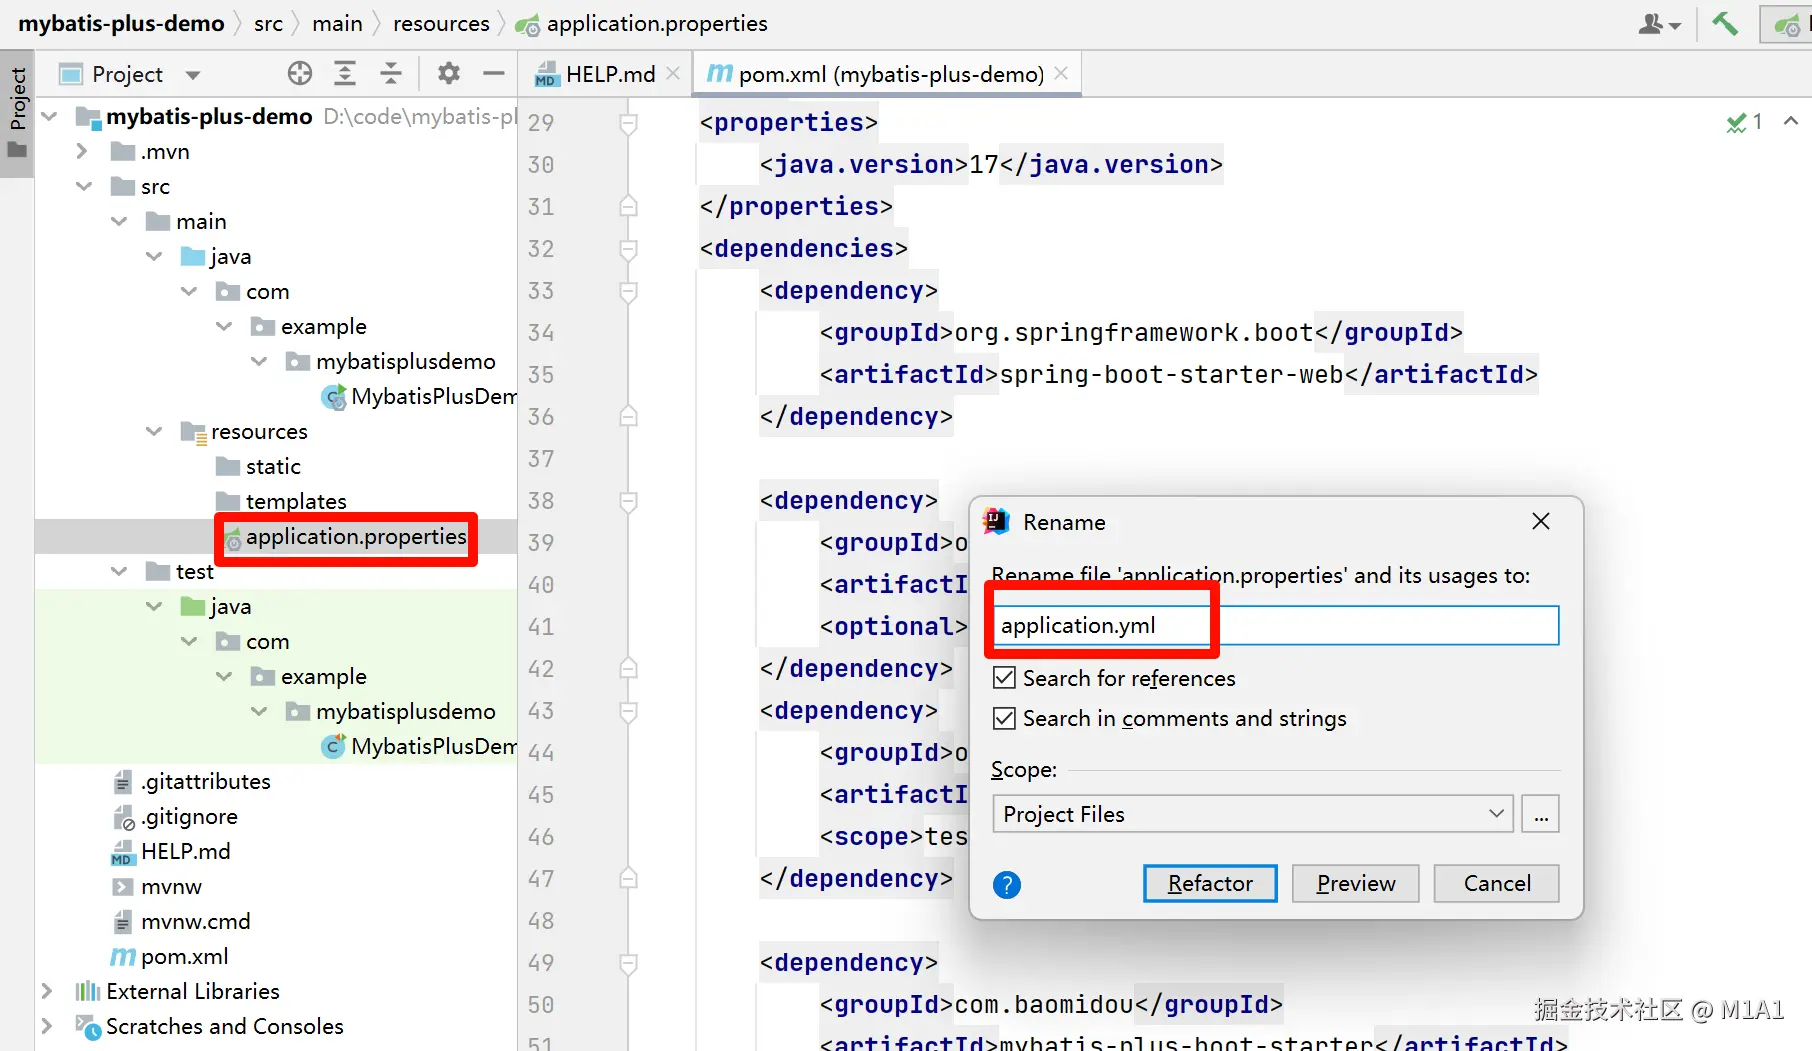Click the new file name input field
Viewport: 1812px width, 1051px height.
(x=1275, y=625)
